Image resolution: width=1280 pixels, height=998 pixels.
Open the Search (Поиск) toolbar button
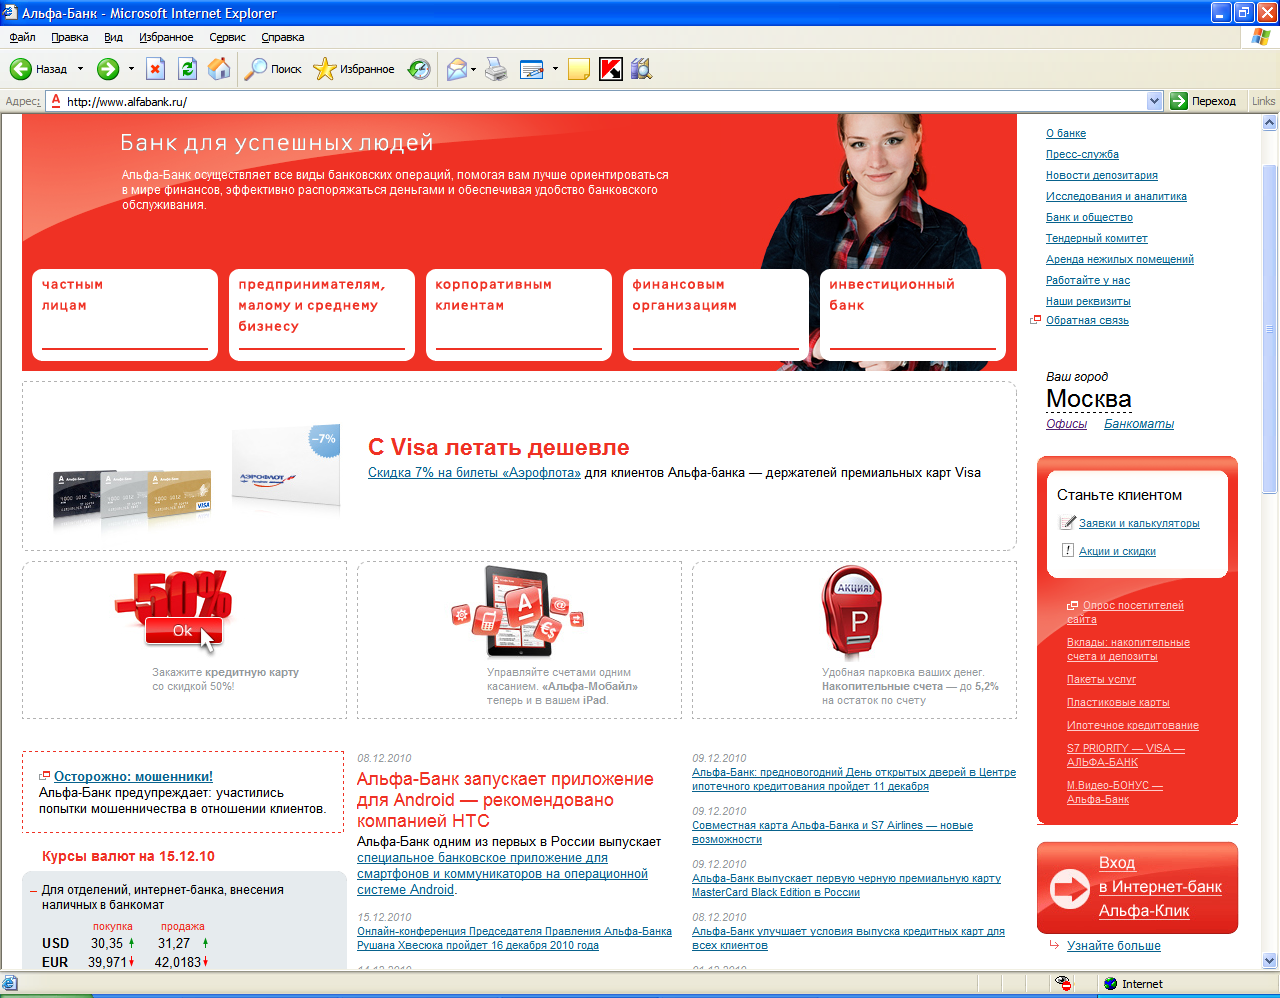coord(273,69)
